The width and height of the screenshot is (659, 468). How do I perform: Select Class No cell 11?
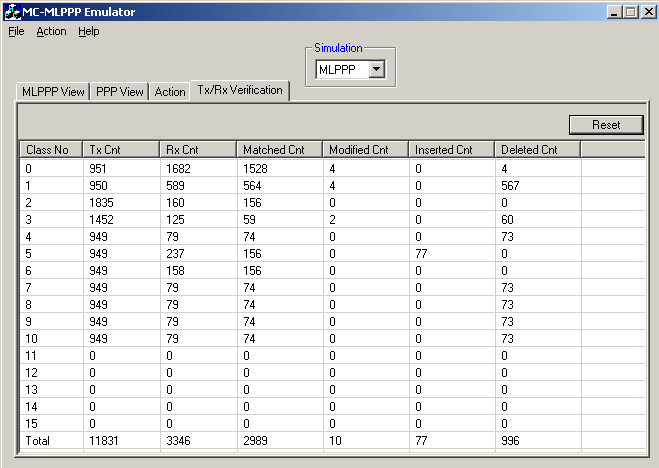tap(31, 356)
